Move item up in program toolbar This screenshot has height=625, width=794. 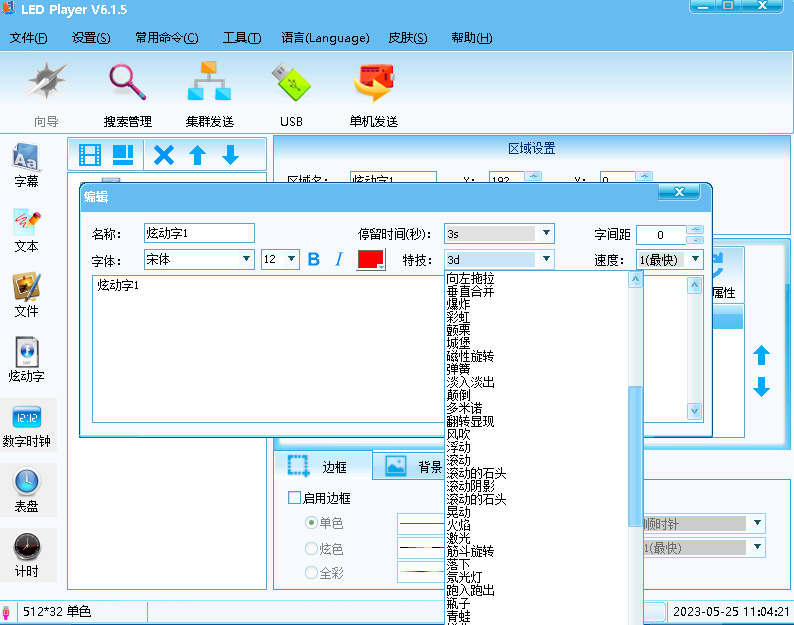click(197, 155)
